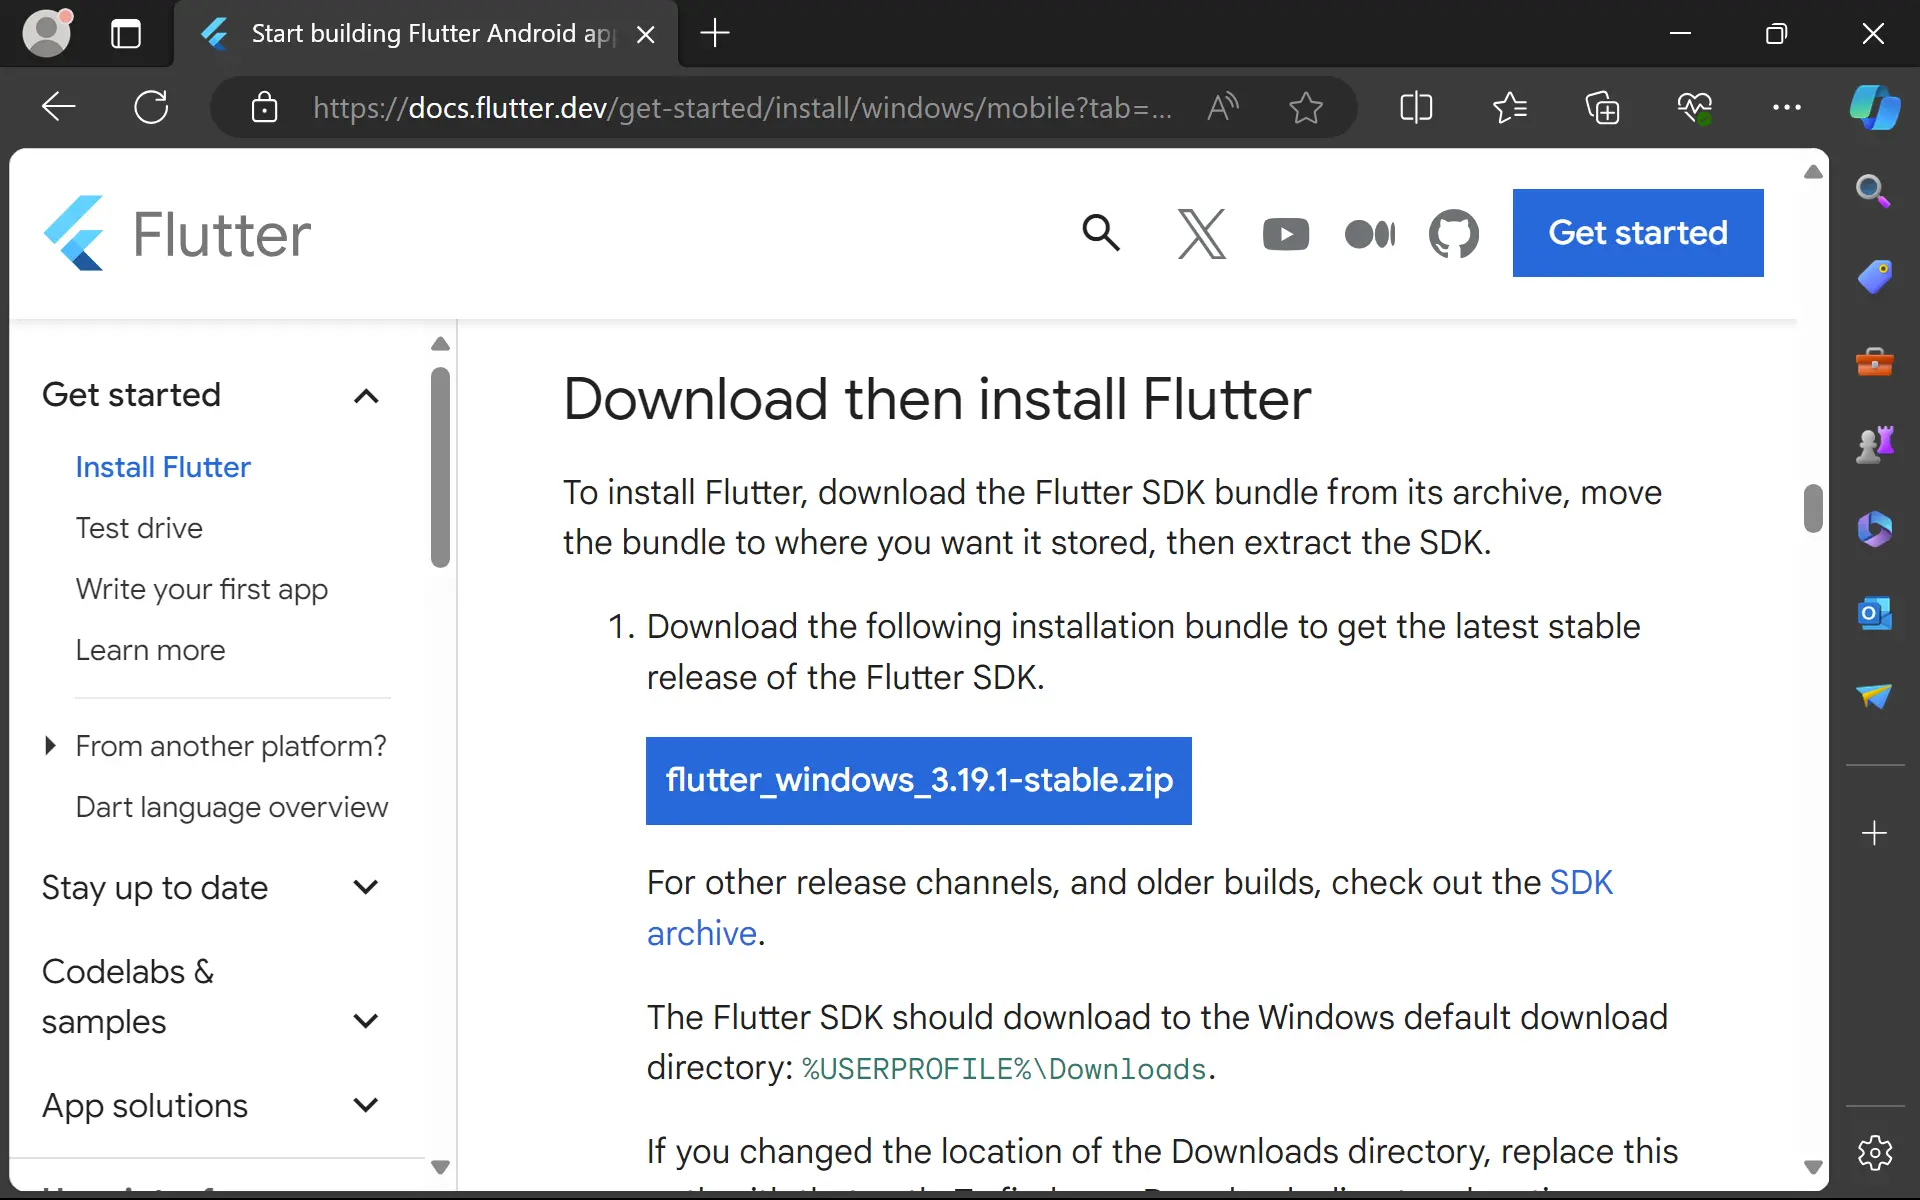Click sidebar scroll up arrow
The width and height of the screenshot is (1920, 1200).
440,344
